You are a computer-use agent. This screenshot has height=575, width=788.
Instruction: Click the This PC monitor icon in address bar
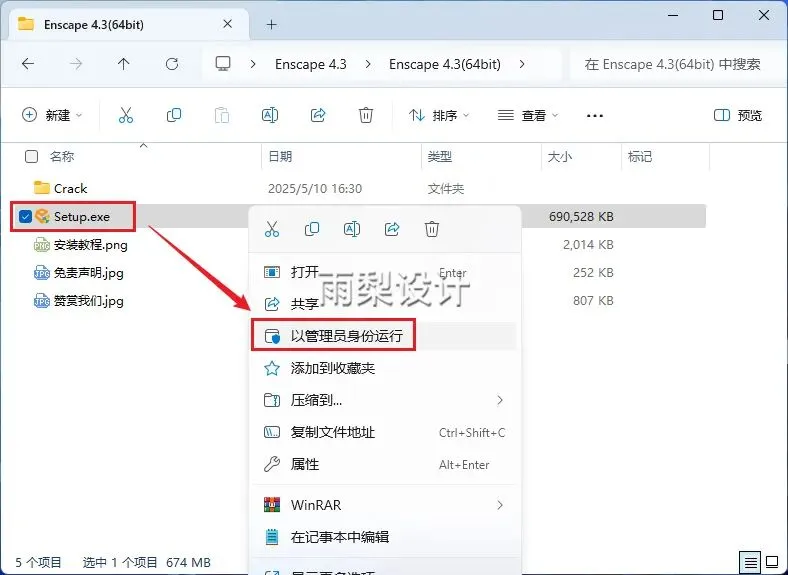pos(223,64)
